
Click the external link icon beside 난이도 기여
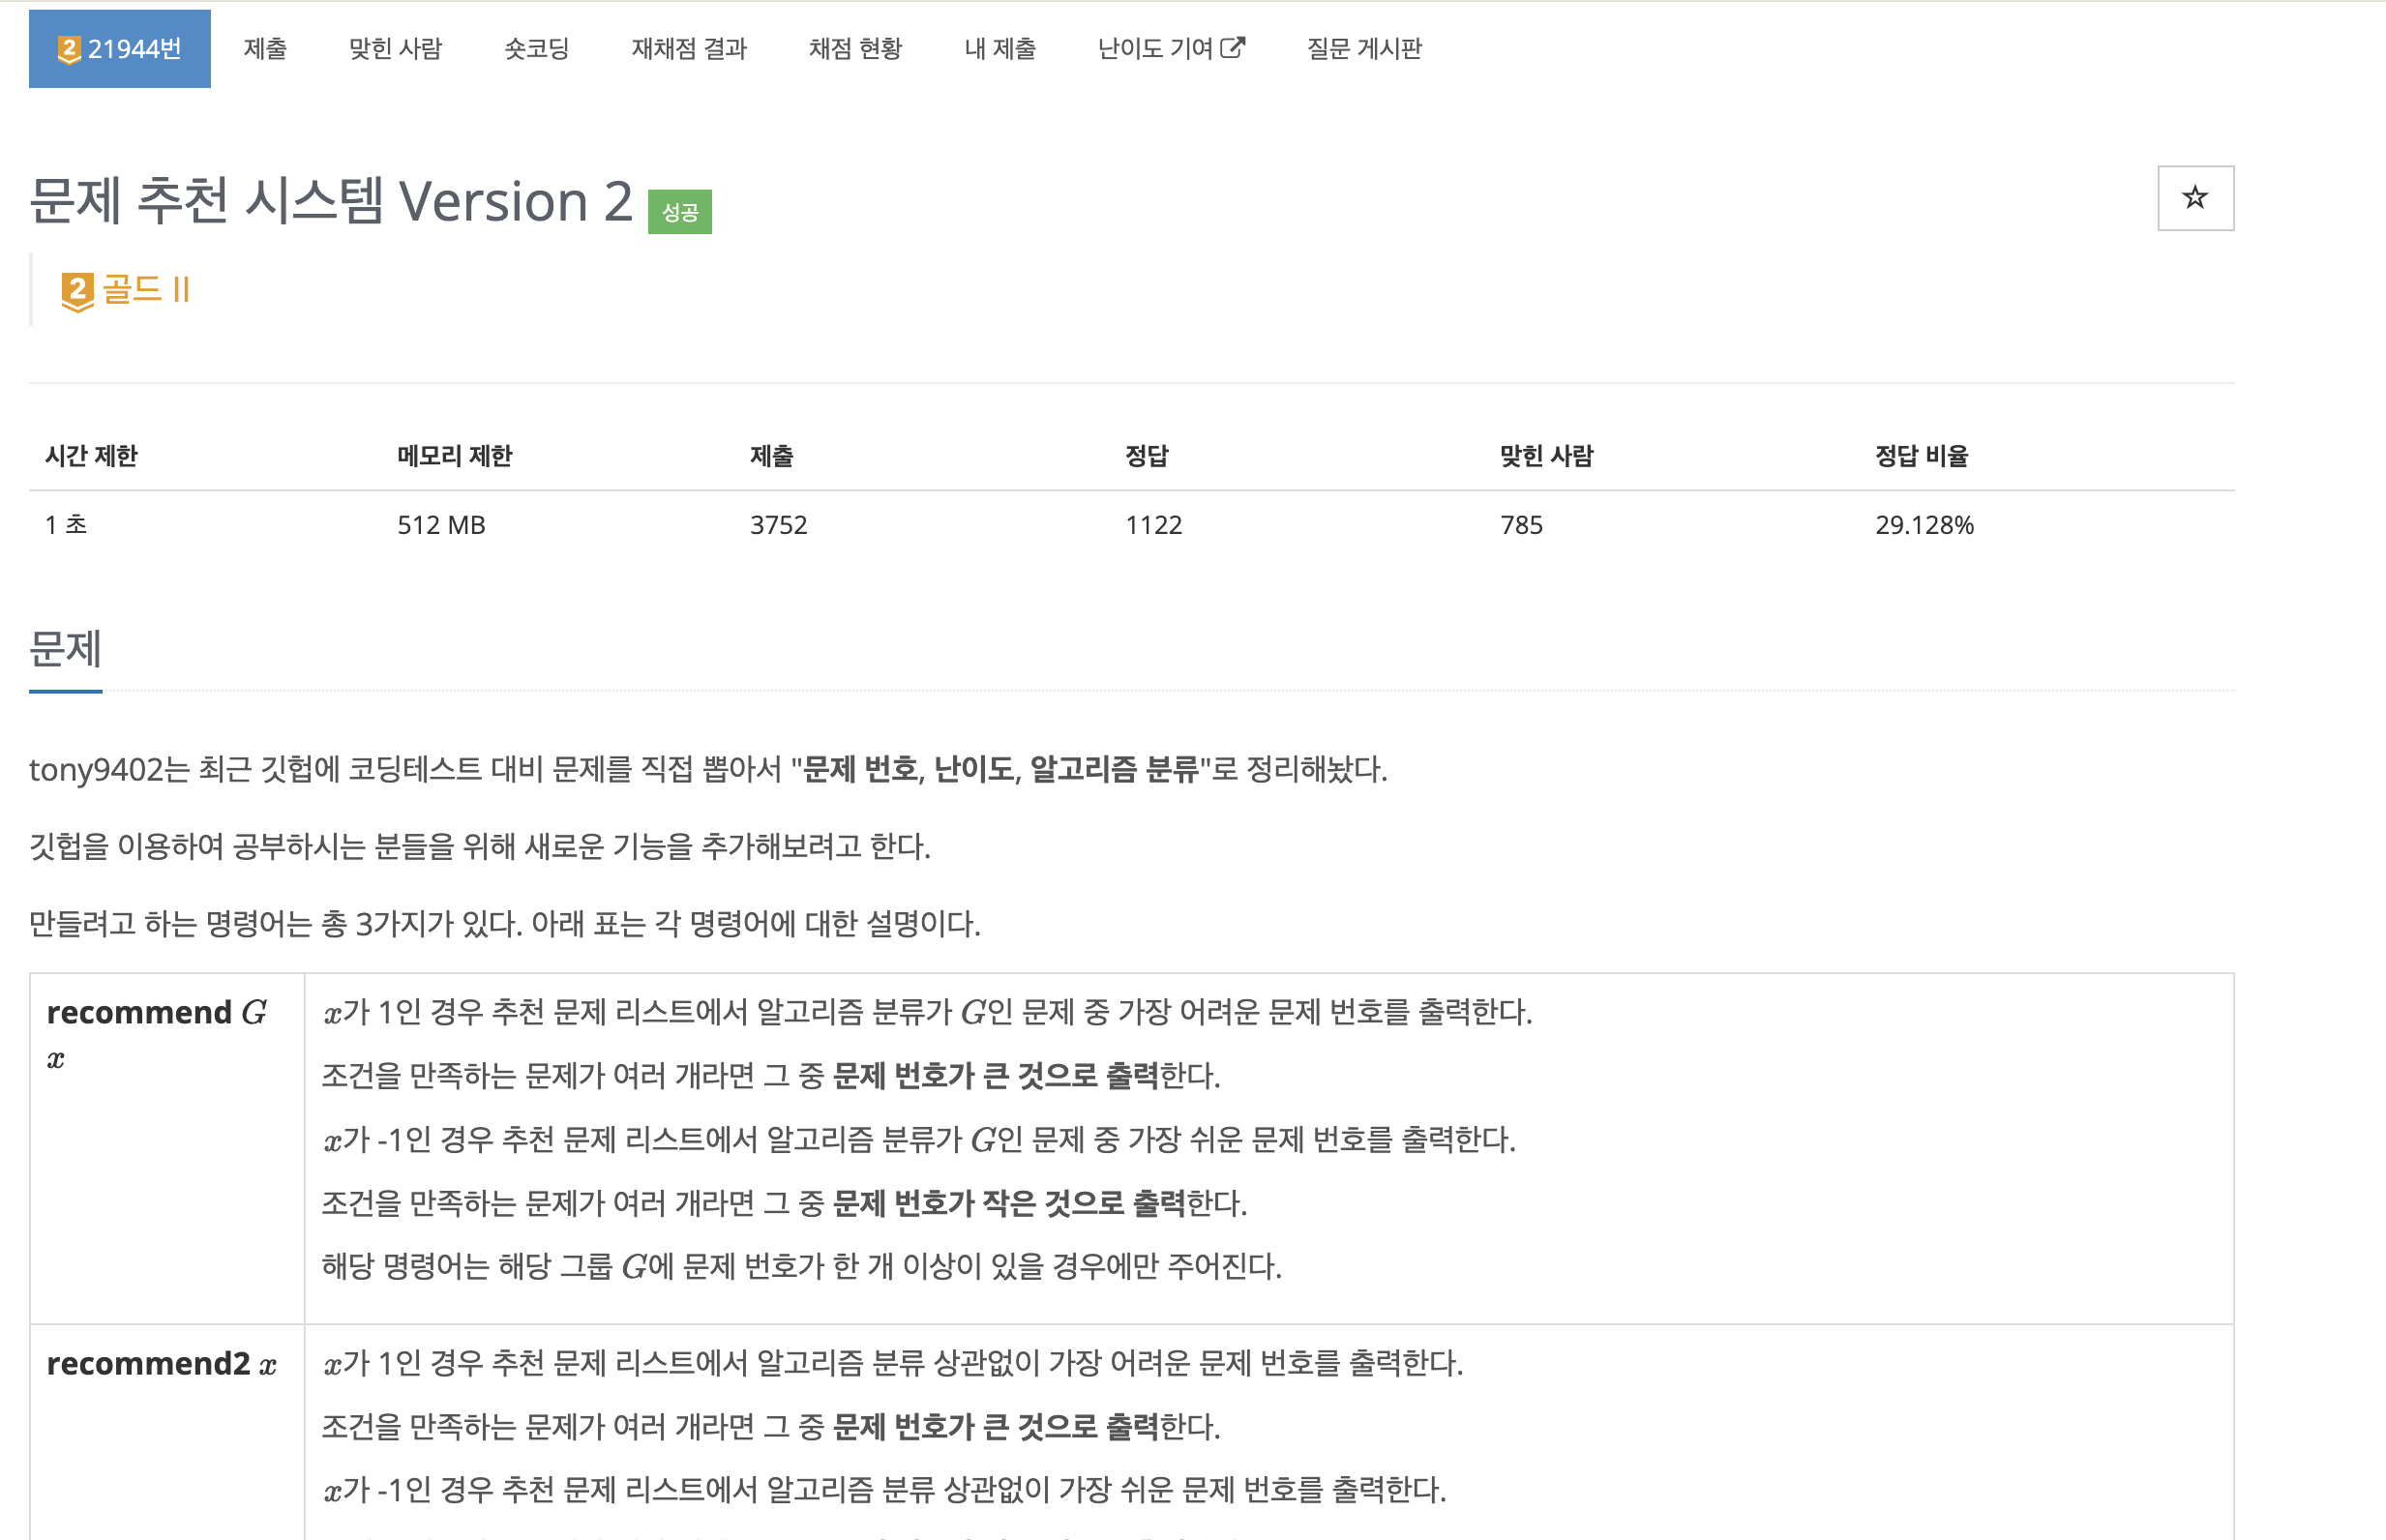1233,47
